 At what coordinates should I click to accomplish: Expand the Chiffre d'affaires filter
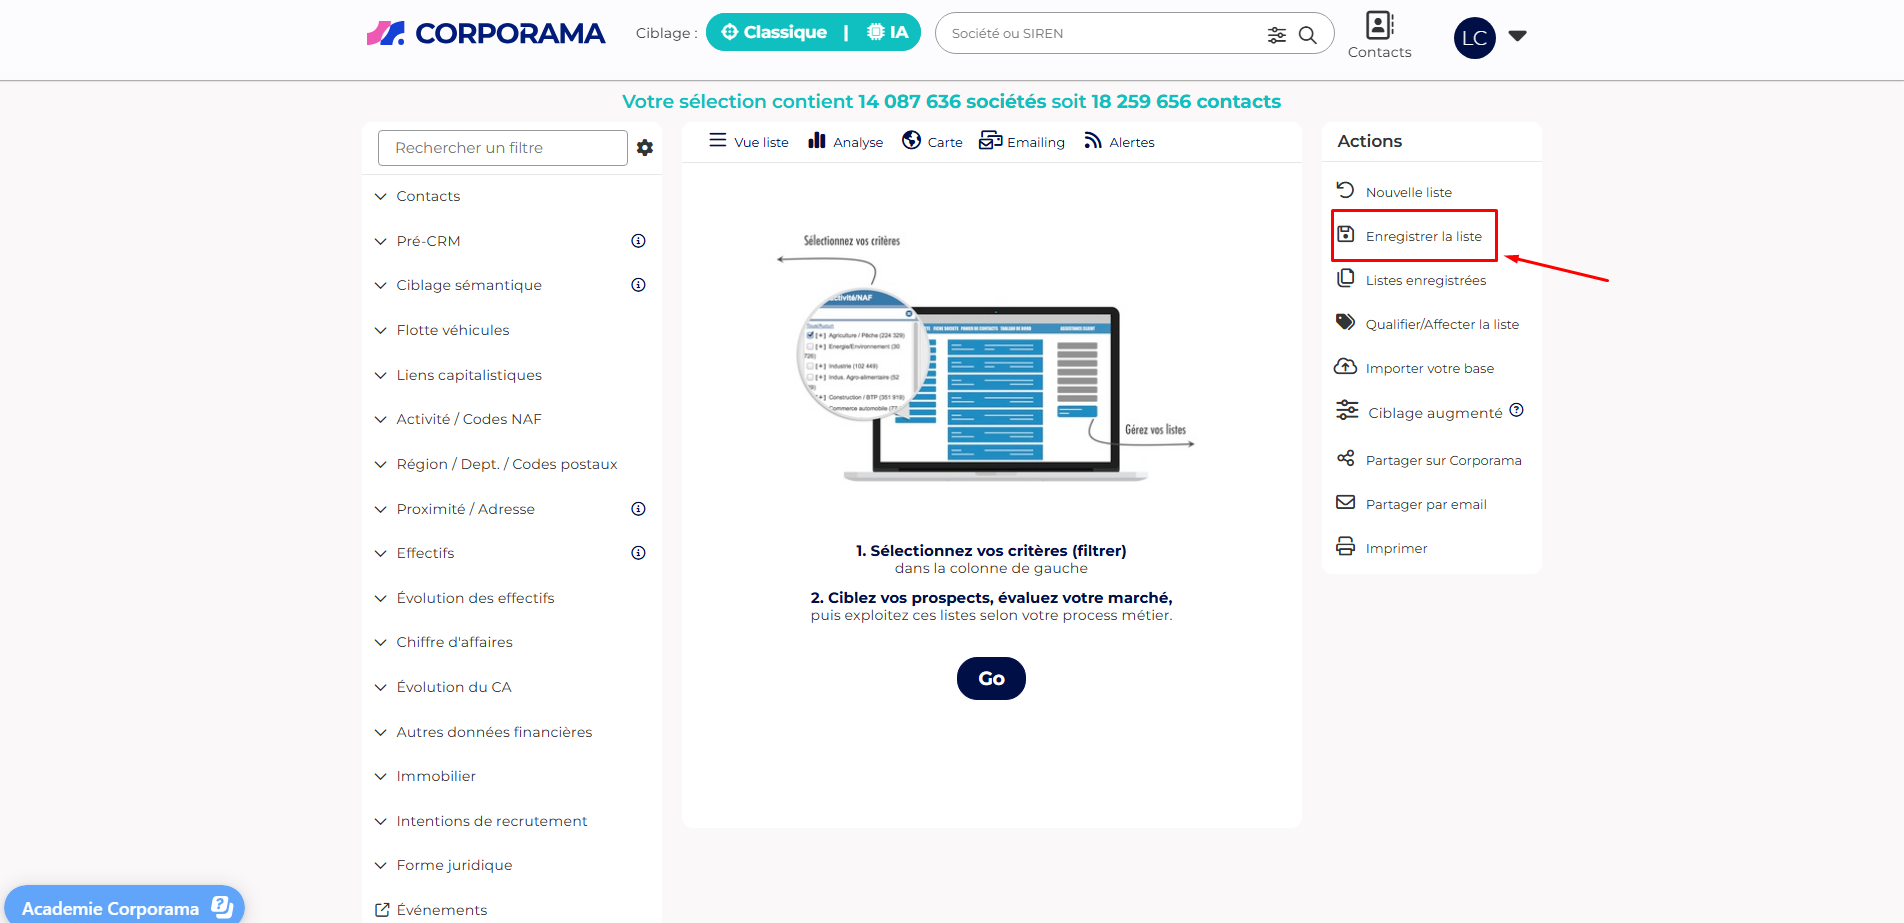click(x=454, y=642)
